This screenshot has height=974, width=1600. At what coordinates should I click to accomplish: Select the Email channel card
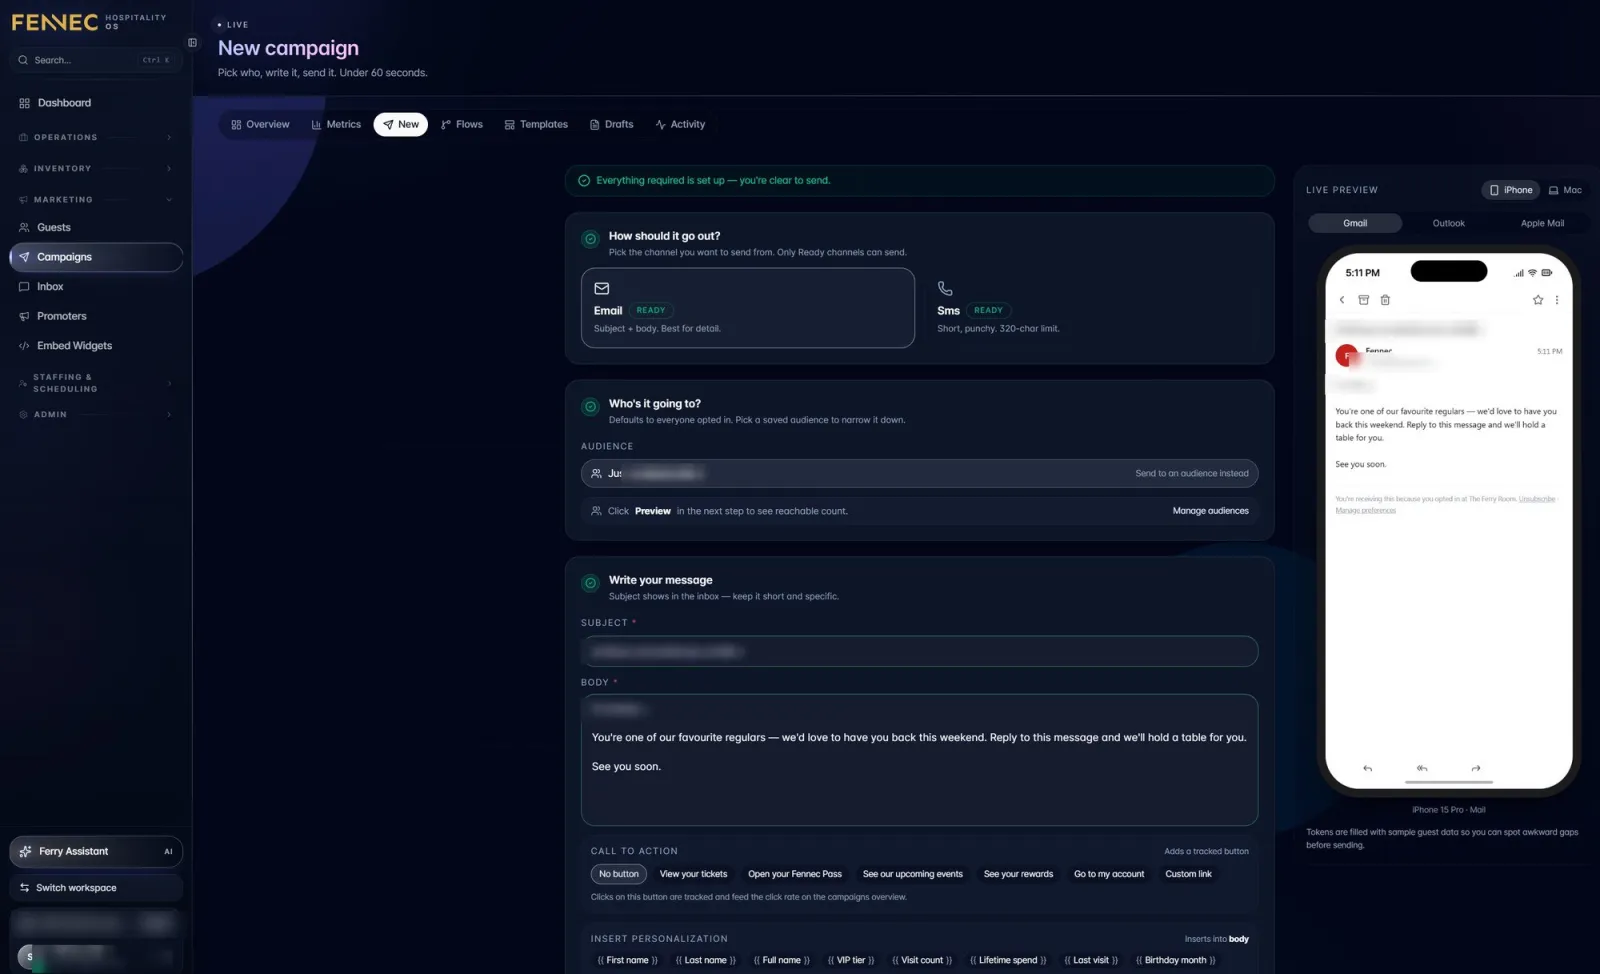point(747,308)
